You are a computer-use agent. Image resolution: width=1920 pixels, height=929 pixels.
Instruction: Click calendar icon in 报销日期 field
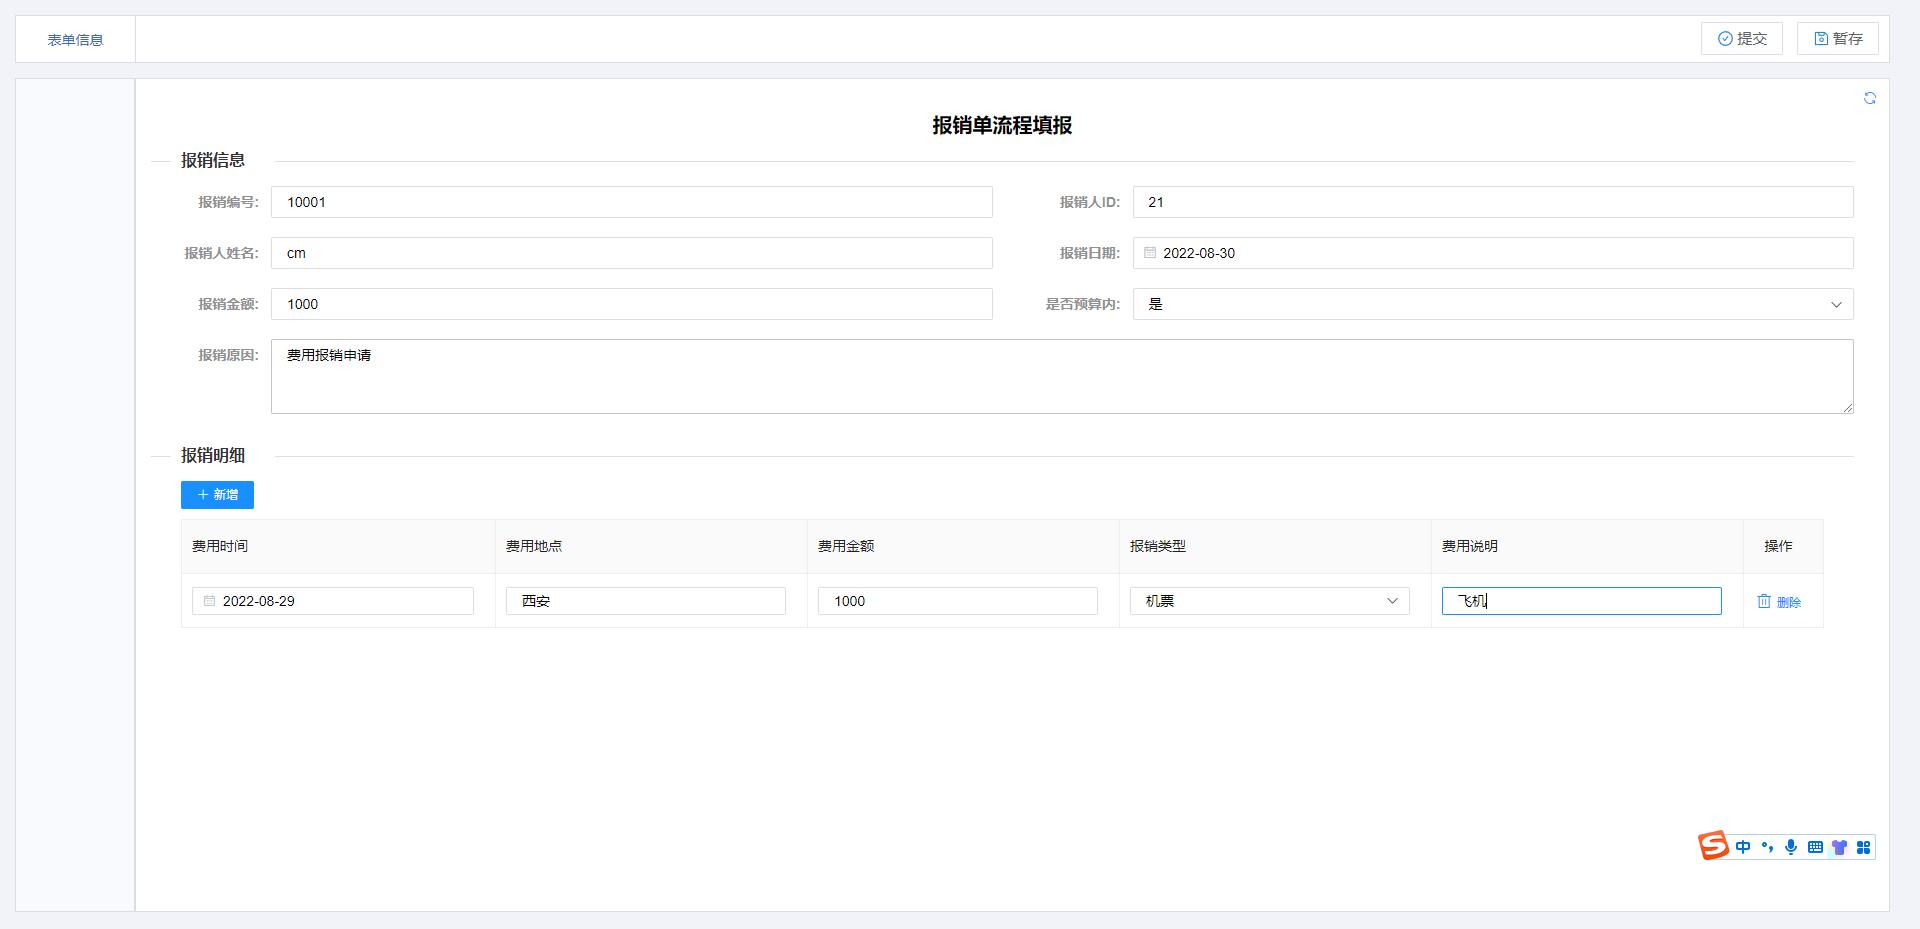pos(1150,253)
